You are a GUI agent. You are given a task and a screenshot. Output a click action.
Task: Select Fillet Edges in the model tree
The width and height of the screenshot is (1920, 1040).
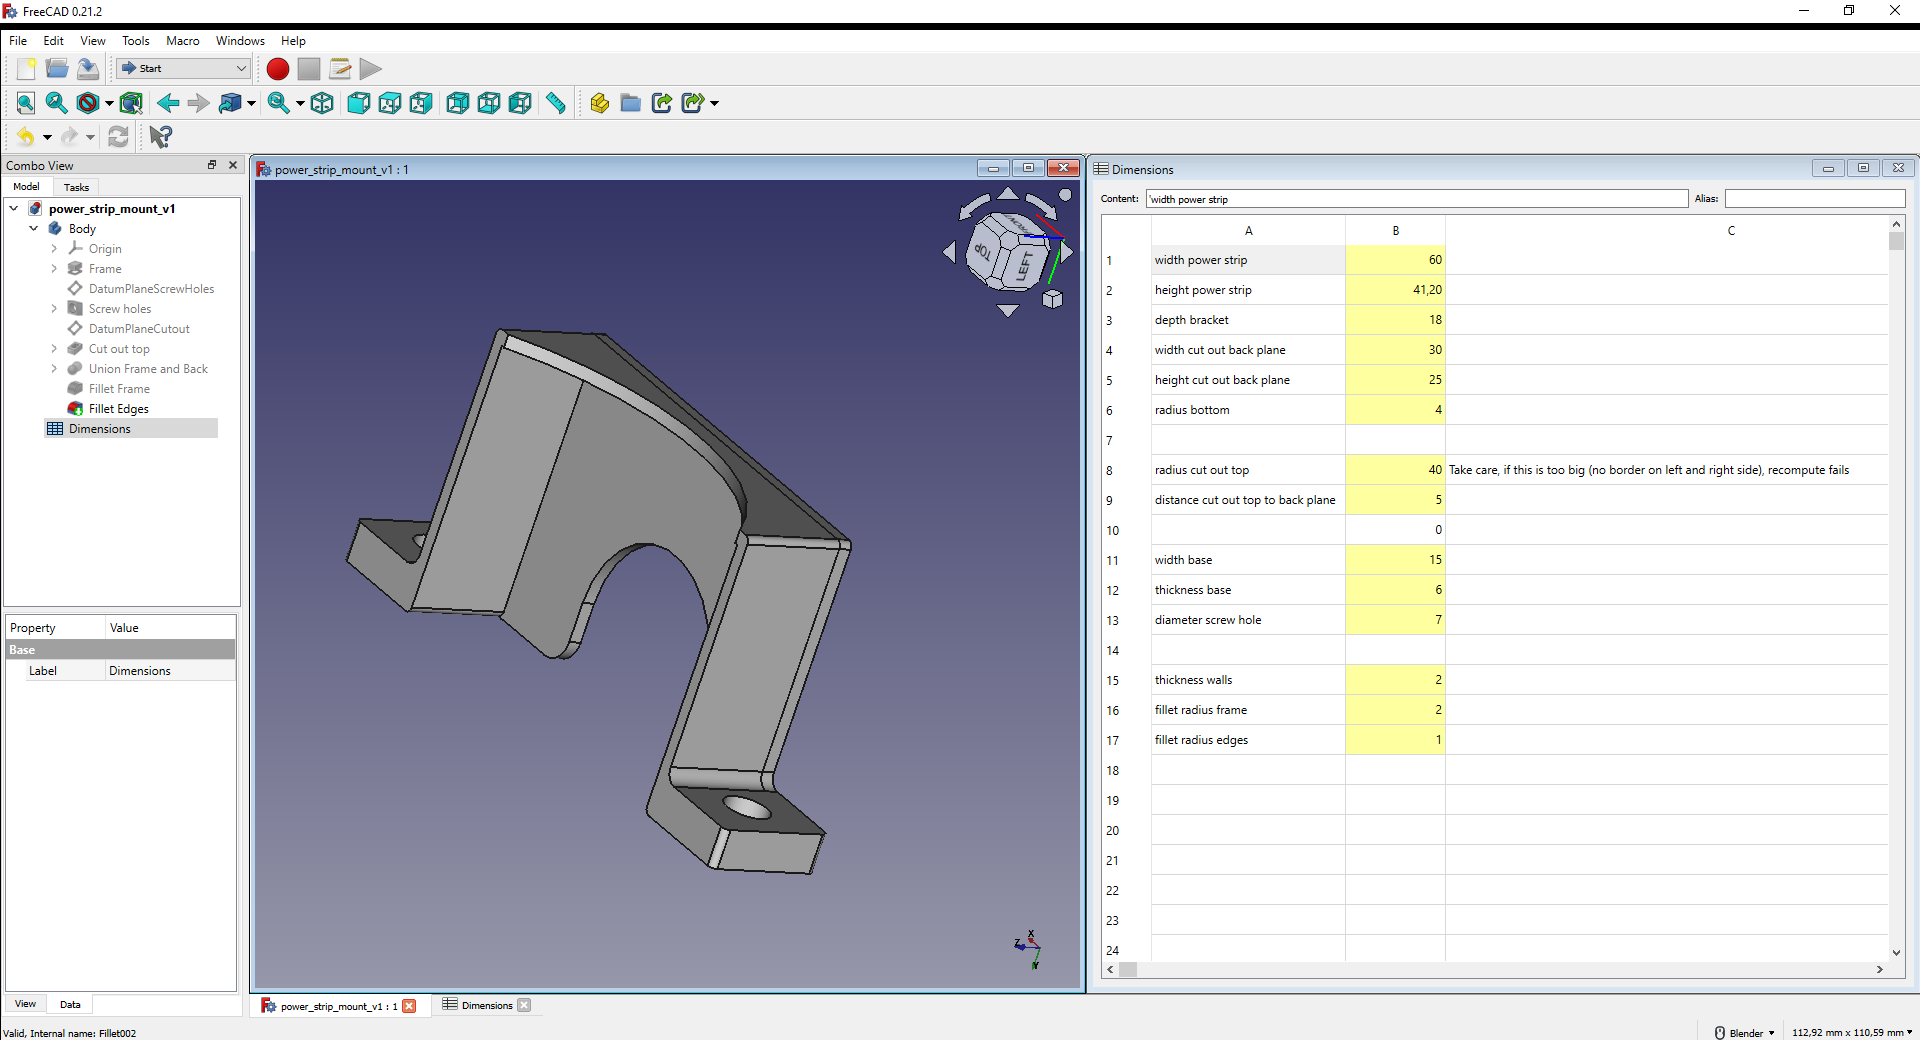pyautogui.click(x=118, y=409)
